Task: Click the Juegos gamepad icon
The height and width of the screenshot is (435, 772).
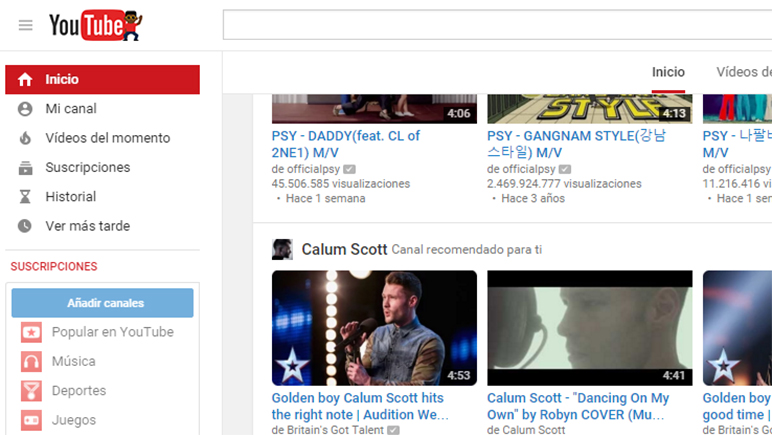Action: (31, 420)
